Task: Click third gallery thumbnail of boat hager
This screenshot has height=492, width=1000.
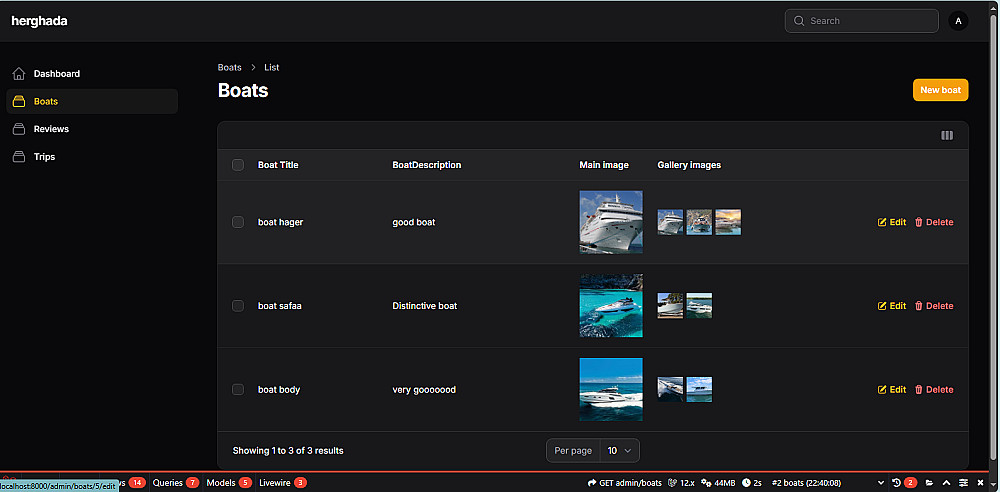Action: click(x=728, y=222)
